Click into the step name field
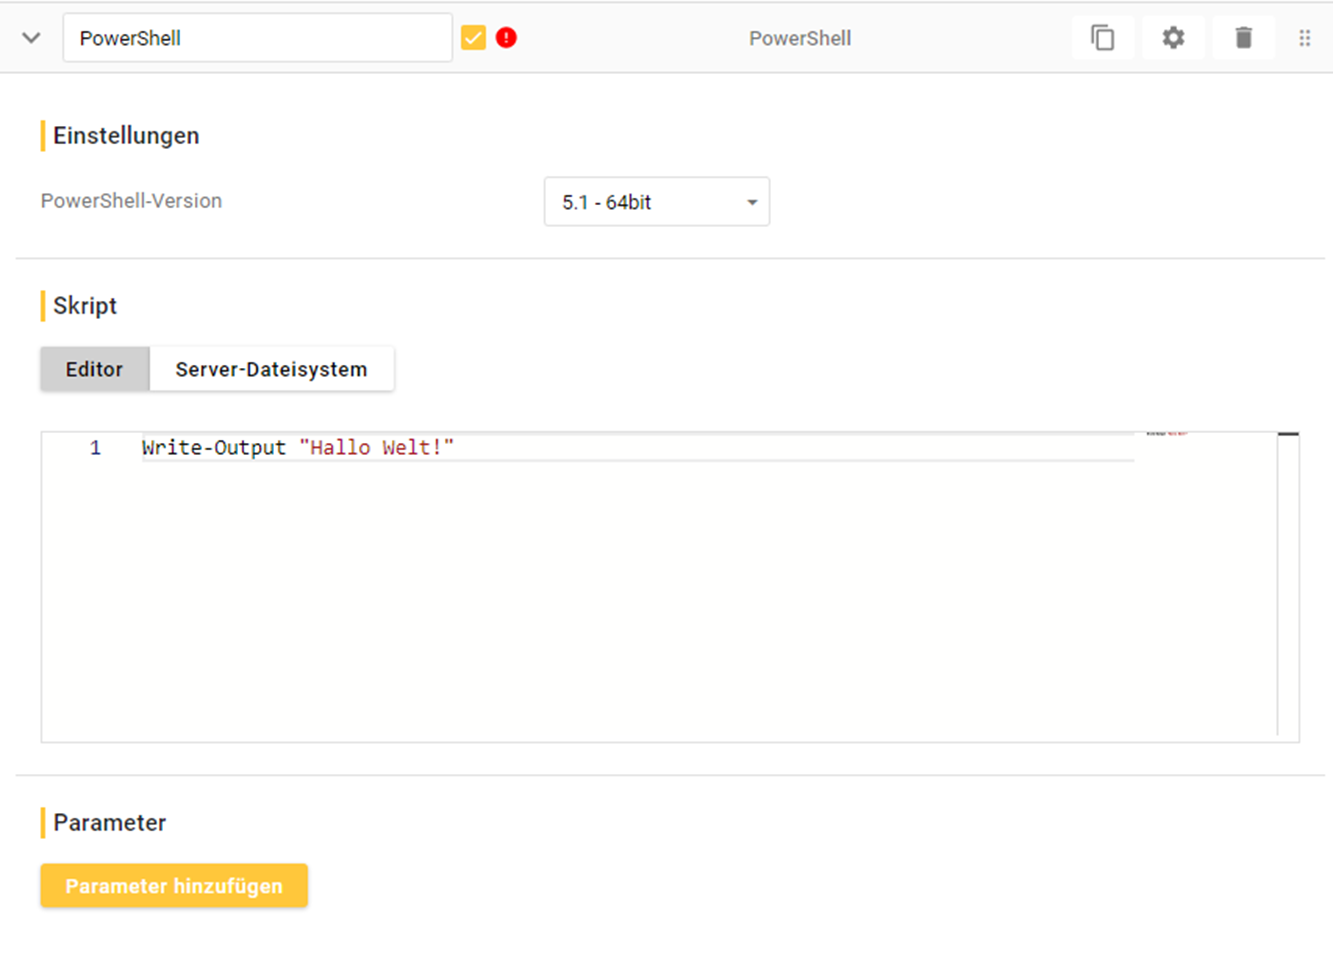Image resolution: width=1333 pixels, height=965 pixels. click(x=257, y=38)
